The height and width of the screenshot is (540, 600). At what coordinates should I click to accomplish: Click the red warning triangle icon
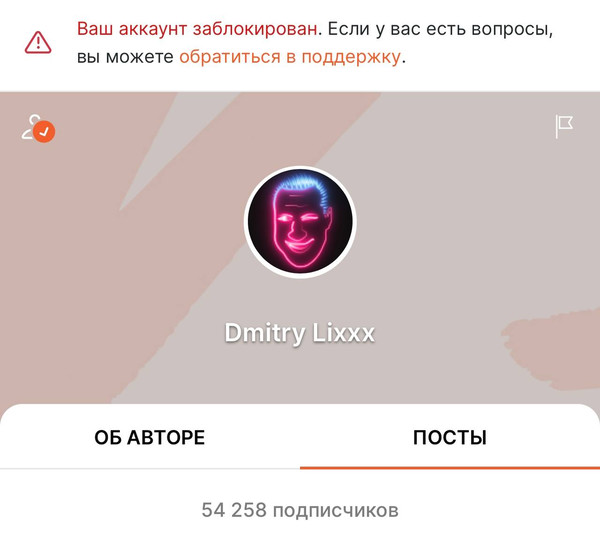pyautogui.click(x=38, y=42)
